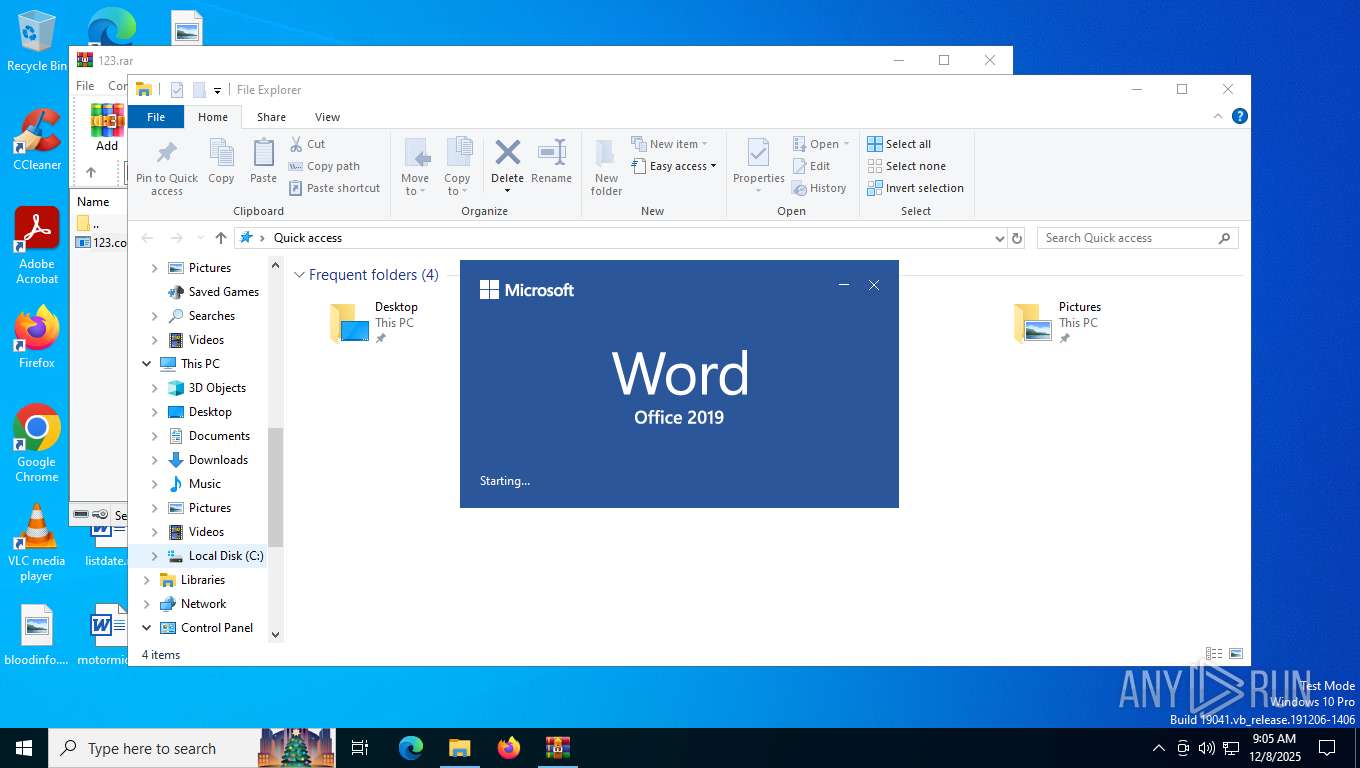Click the Copy to icon
1360x768 pixels.
458,153
